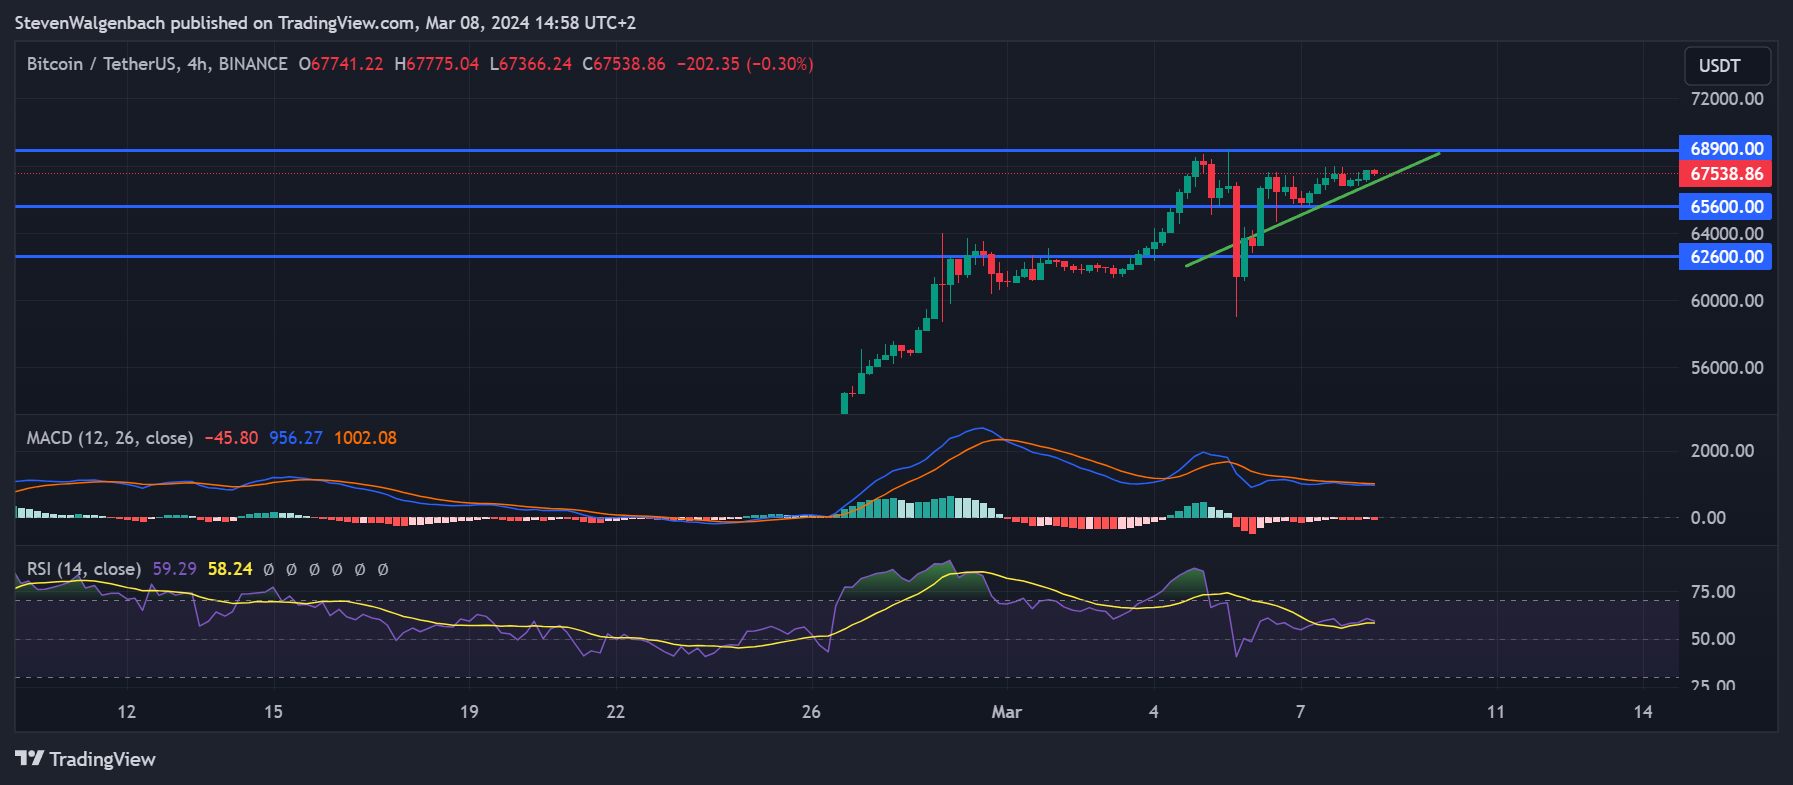Viewport: 1793px width, 785px height.
Task: Click date 11 on time axis
Action: (1496, 712)
